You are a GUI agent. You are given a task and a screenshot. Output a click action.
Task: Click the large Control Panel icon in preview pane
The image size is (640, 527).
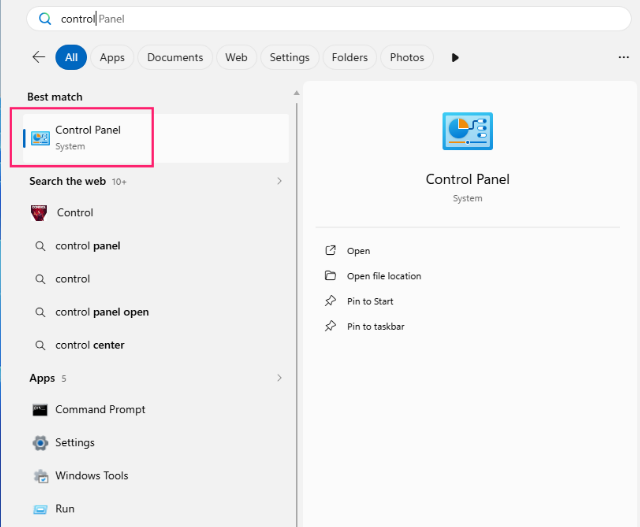coord(467,131)
